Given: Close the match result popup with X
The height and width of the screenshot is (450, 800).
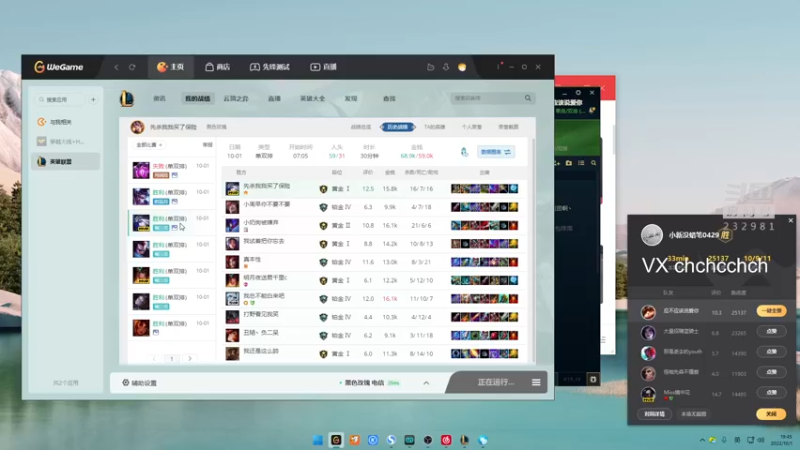Looking at the screenshot, I should click(x=791, y=220).
